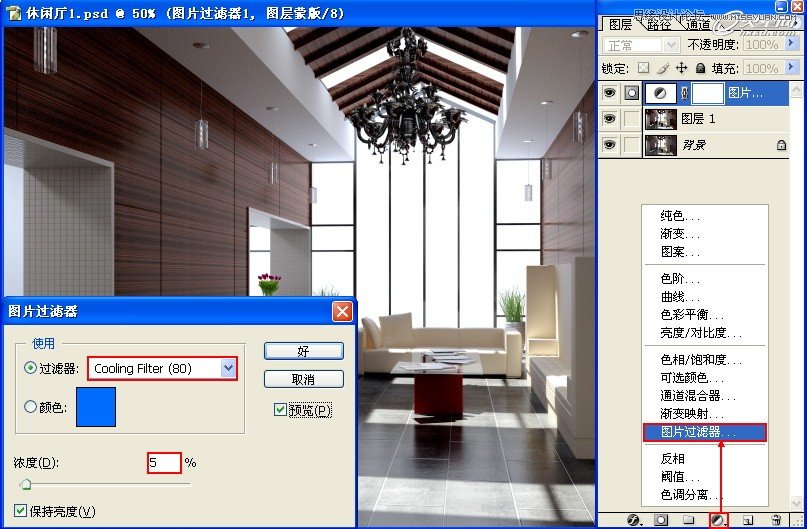The height and width of the screenshot is (529, 807).
Task: Click the white layer mask thumbnail
Action: [708, 93]
